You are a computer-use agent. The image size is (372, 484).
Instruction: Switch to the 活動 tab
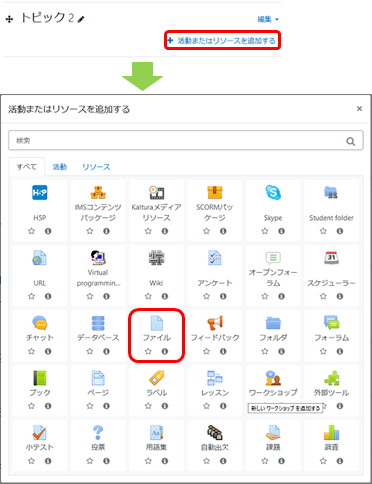(60, 166)
